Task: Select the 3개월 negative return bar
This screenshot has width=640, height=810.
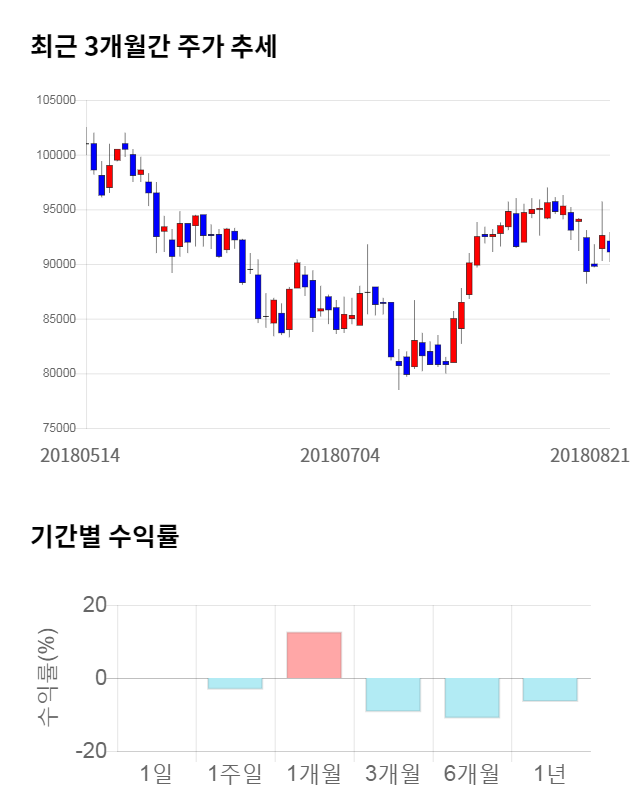Action: pyautogui.click(x=393, y=694)
